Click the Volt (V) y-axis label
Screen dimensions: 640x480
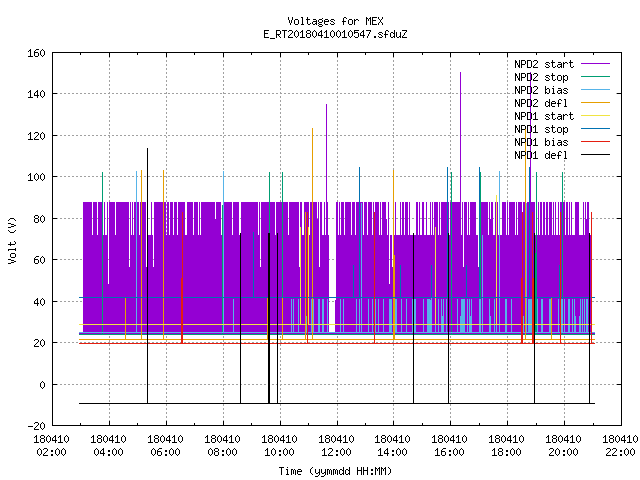13,240
